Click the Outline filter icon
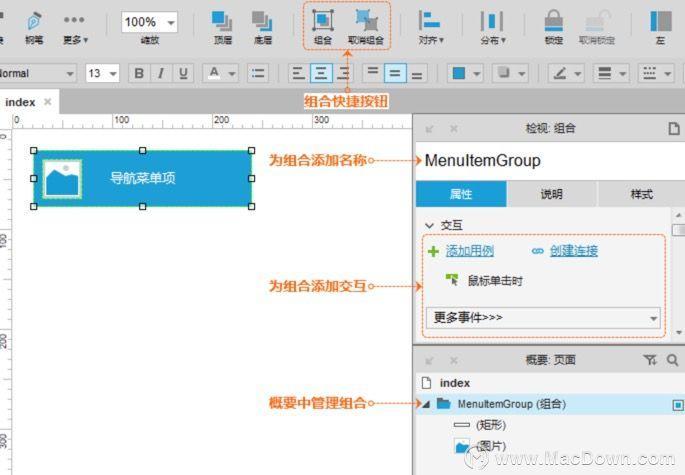685x475 pixels. pos(650,360)
